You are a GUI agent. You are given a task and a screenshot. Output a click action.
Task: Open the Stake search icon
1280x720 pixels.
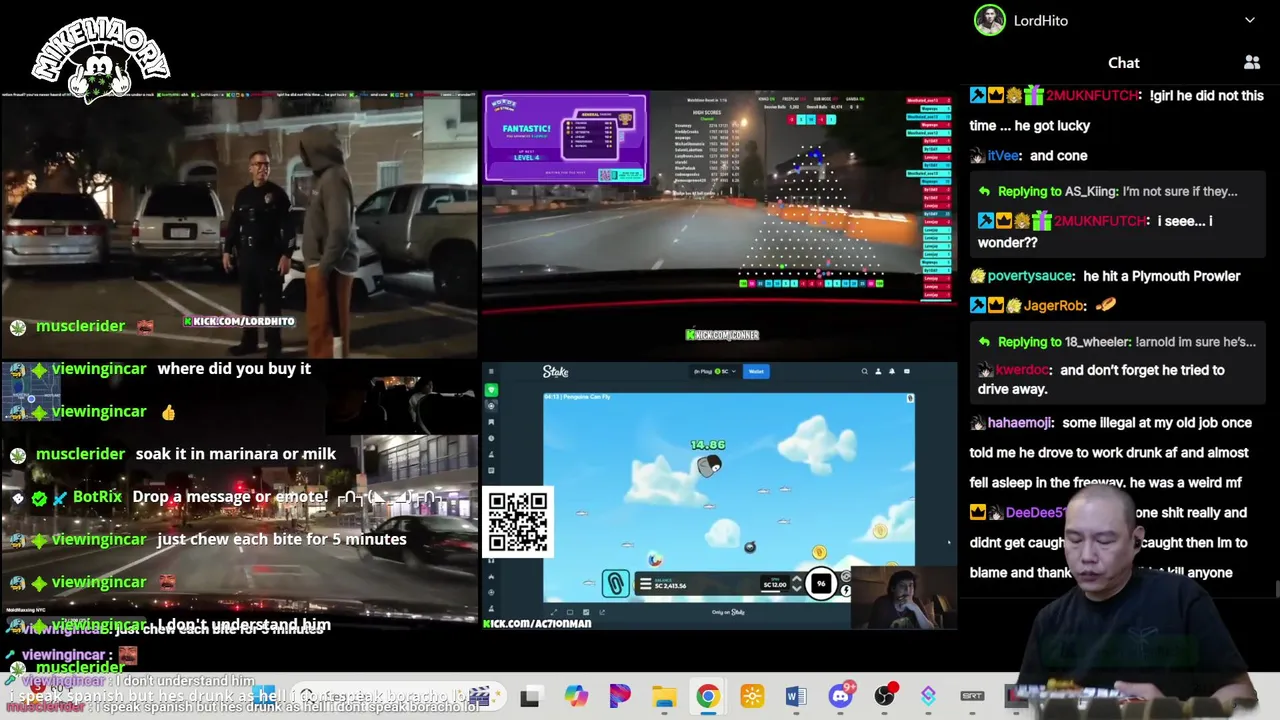[865, 371]
